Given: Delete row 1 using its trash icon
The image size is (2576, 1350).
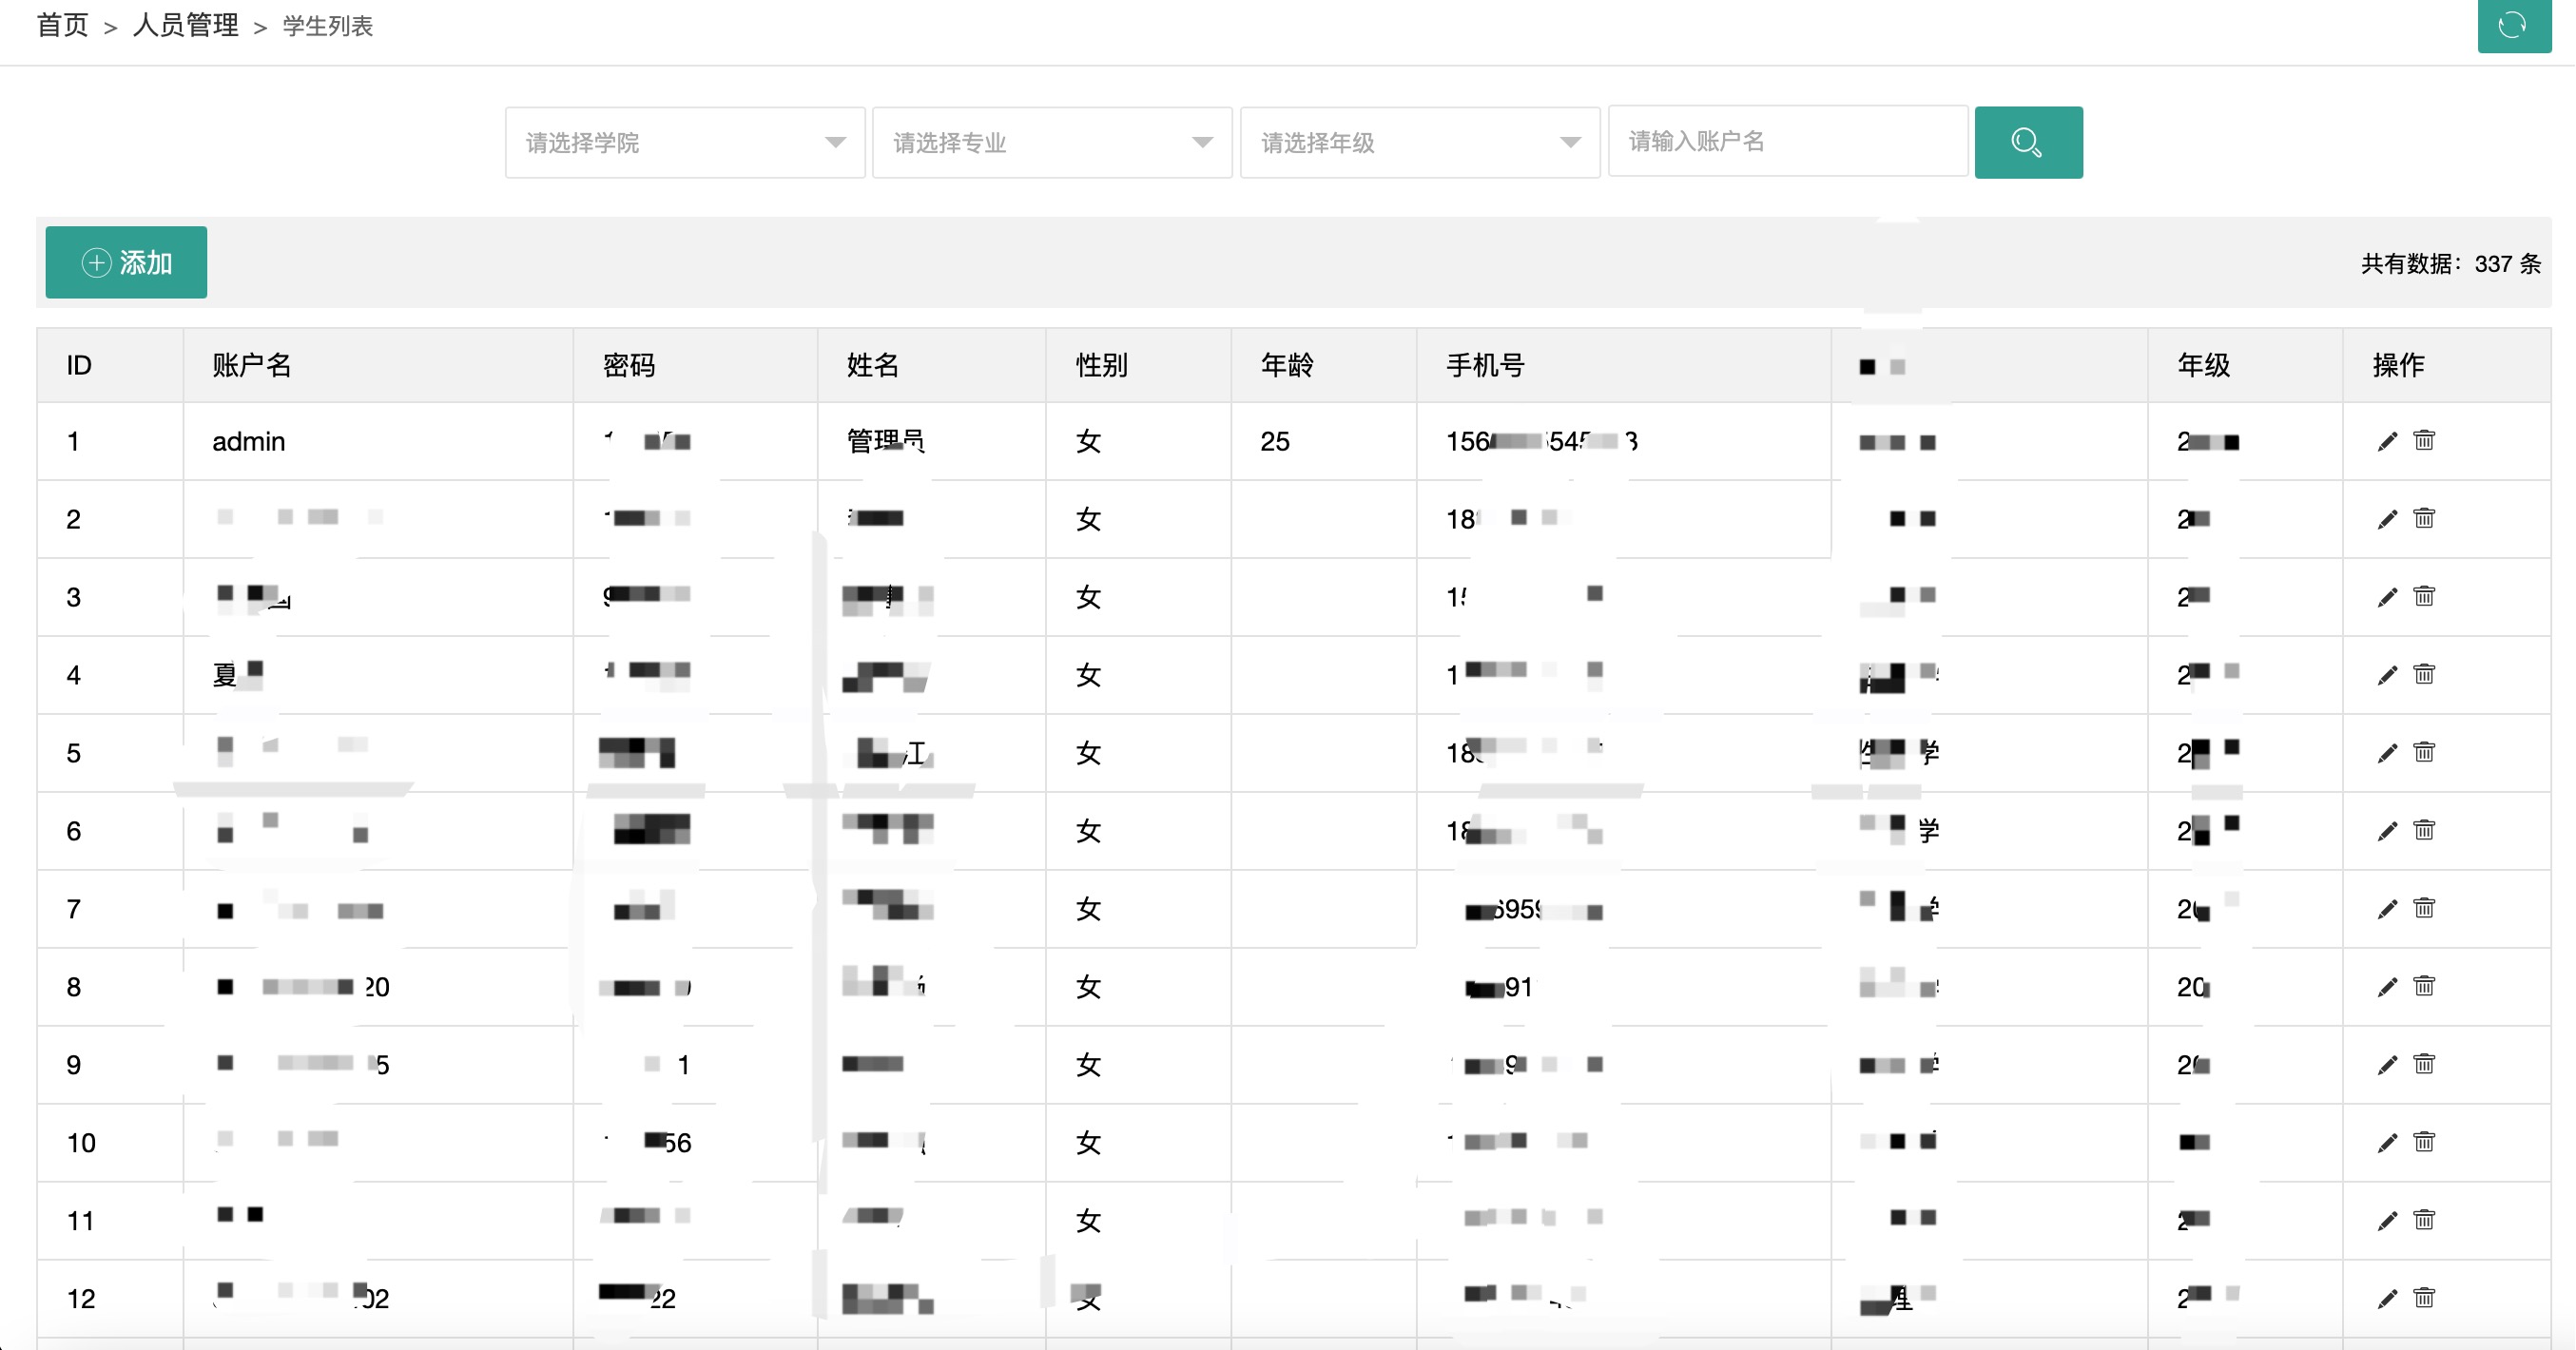Looking at the screenshot, I should pyautogui.click(x=2424, y=440).
